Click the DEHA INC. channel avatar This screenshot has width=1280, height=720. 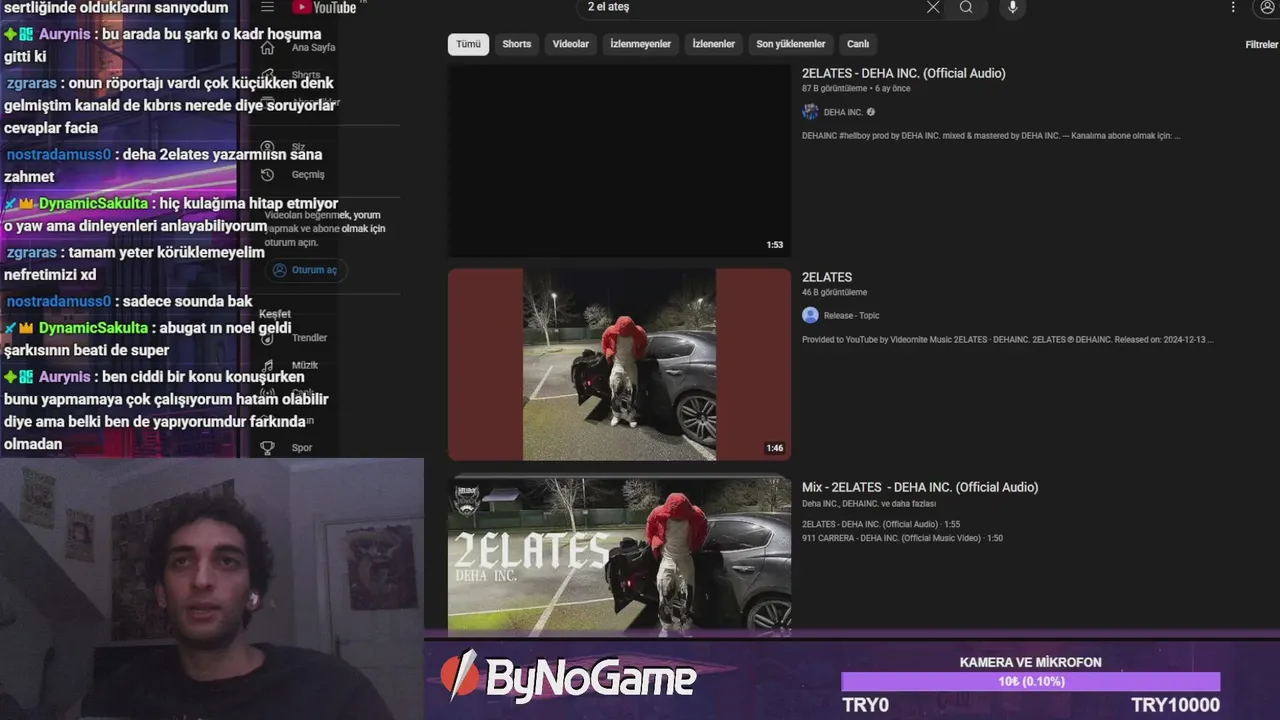810,112
